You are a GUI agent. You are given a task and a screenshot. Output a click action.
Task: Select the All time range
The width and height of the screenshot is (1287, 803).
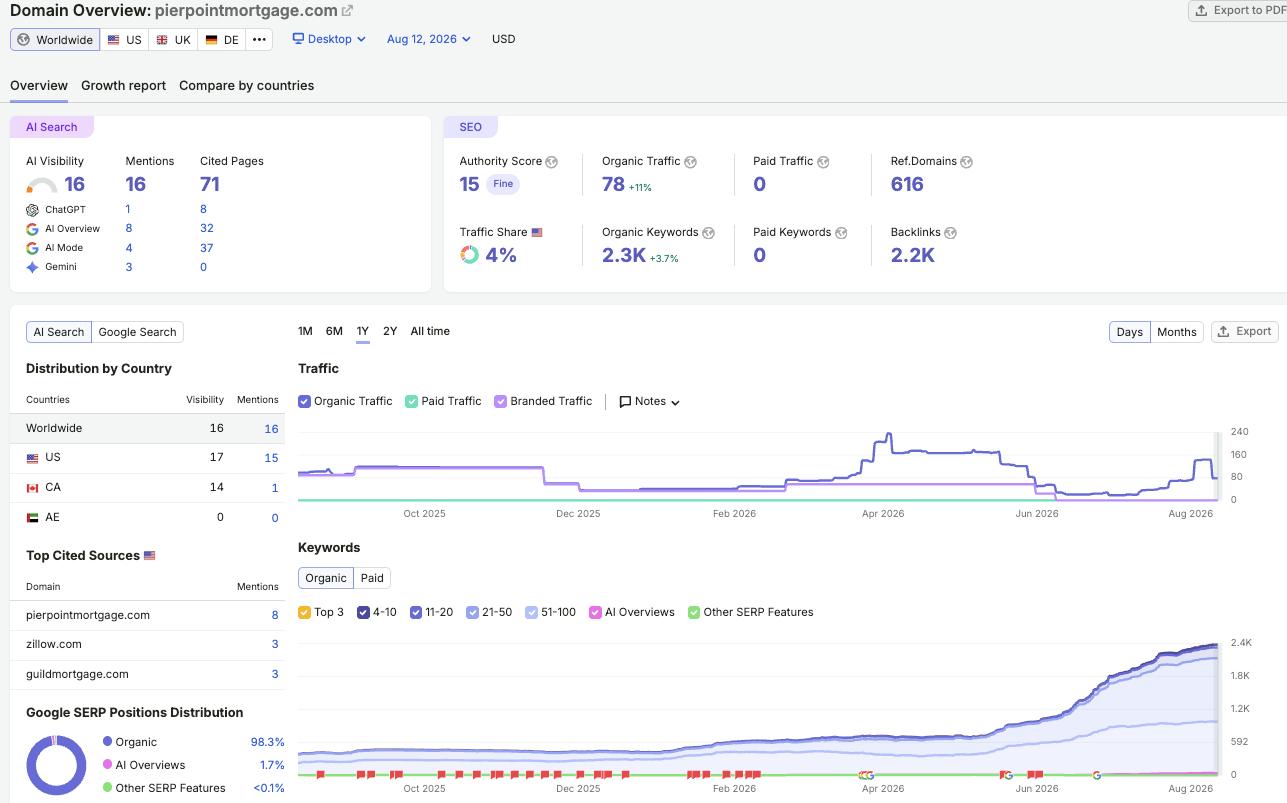click(430, 332)
